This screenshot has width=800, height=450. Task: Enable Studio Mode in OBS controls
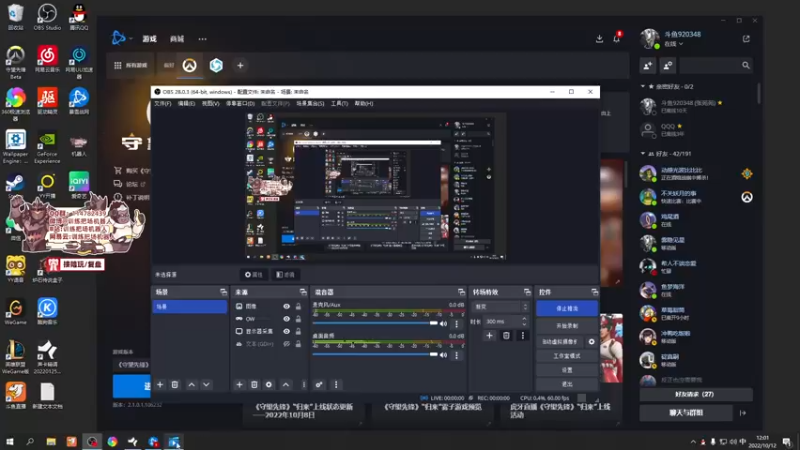tap(567, 356)
